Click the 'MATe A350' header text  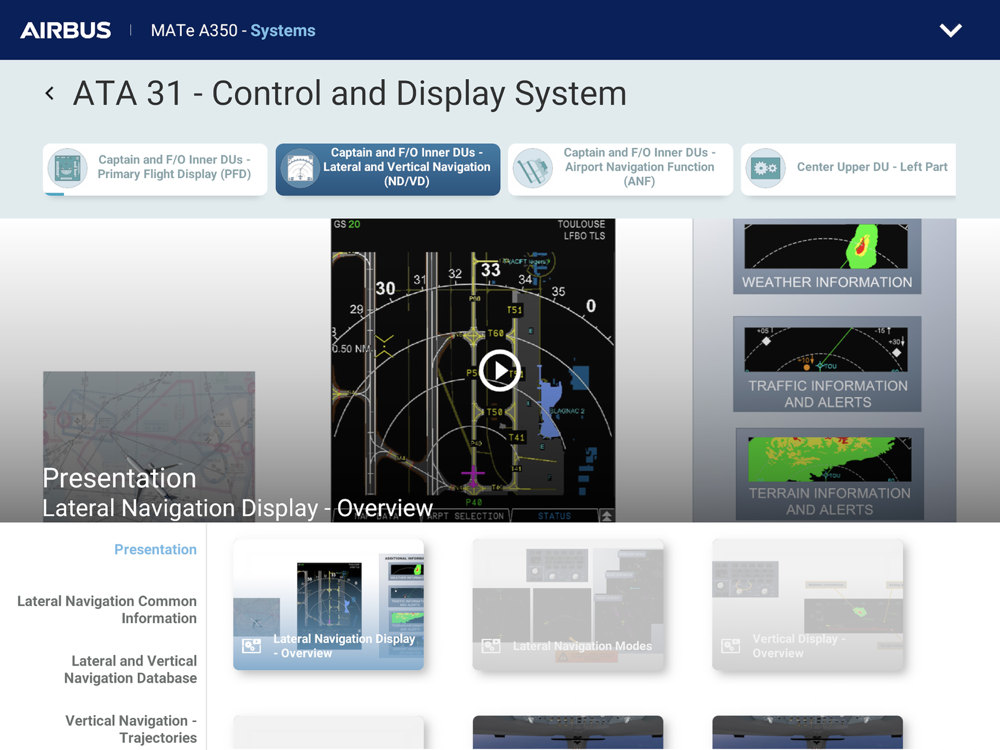(194, 31)
